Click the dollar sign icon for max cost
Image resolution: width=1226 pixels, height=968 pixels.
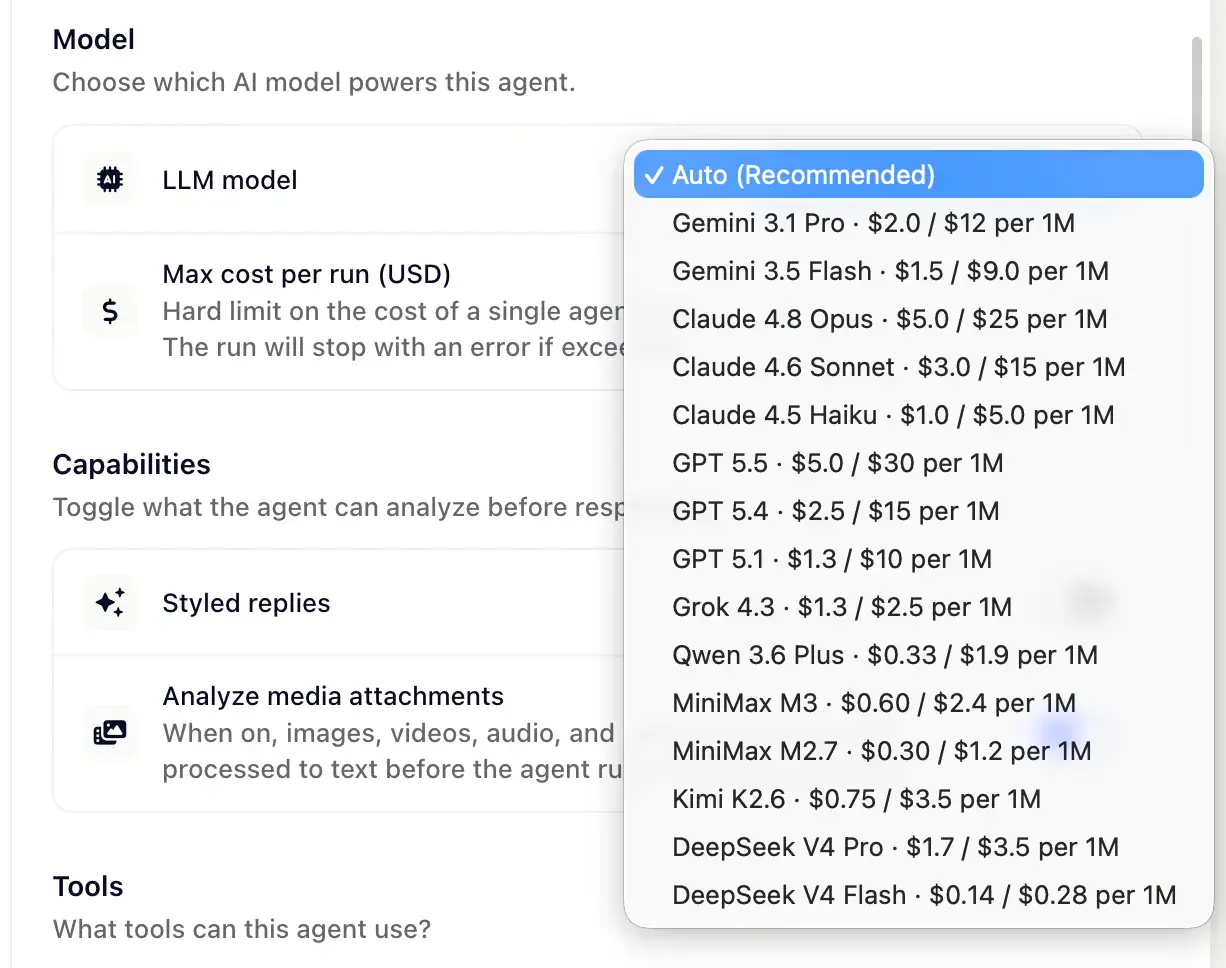point(110,311)
